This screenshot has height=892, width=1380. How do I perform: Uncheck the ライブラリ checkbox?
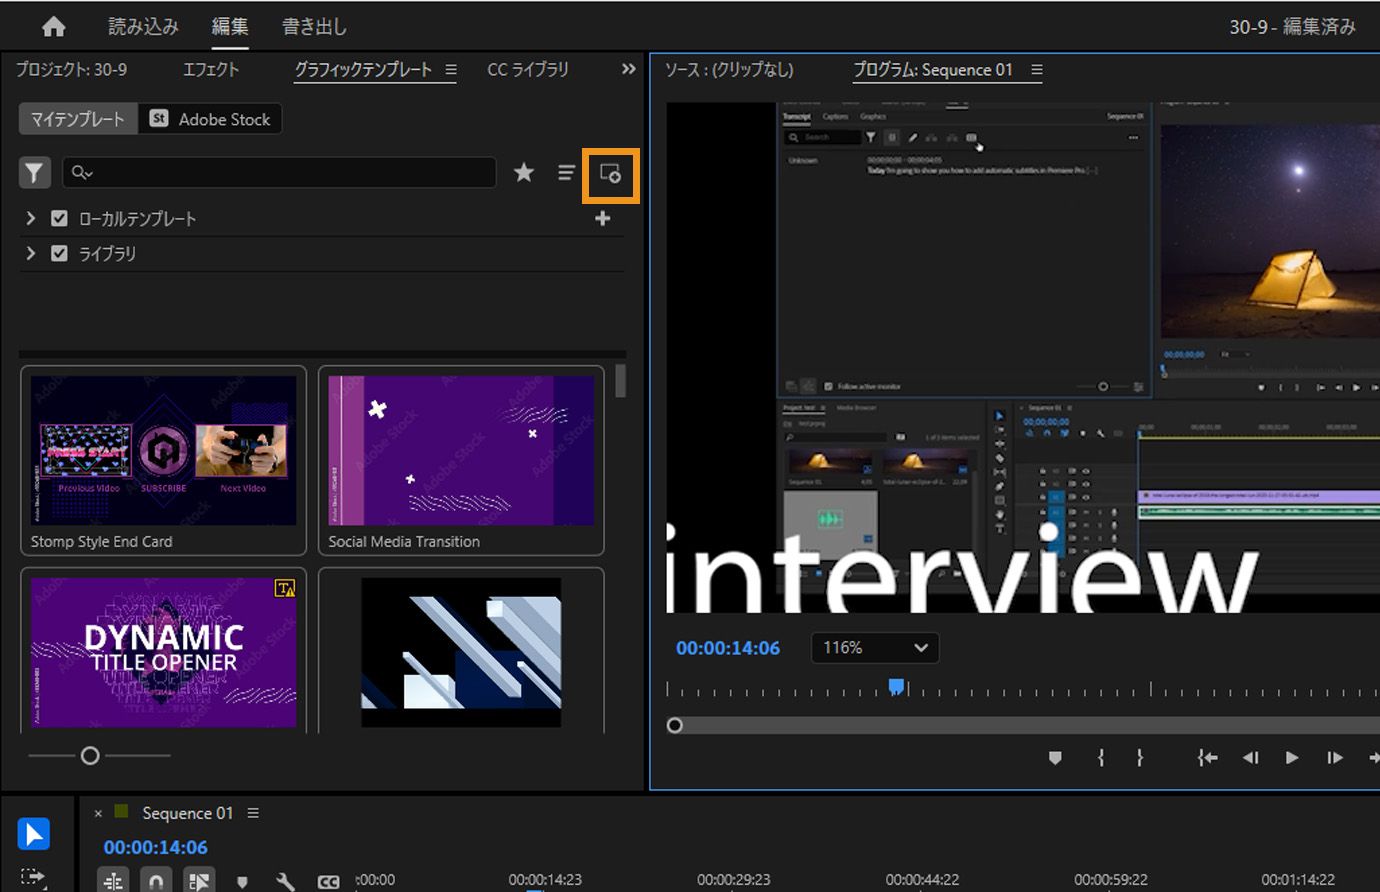(59, 253)
